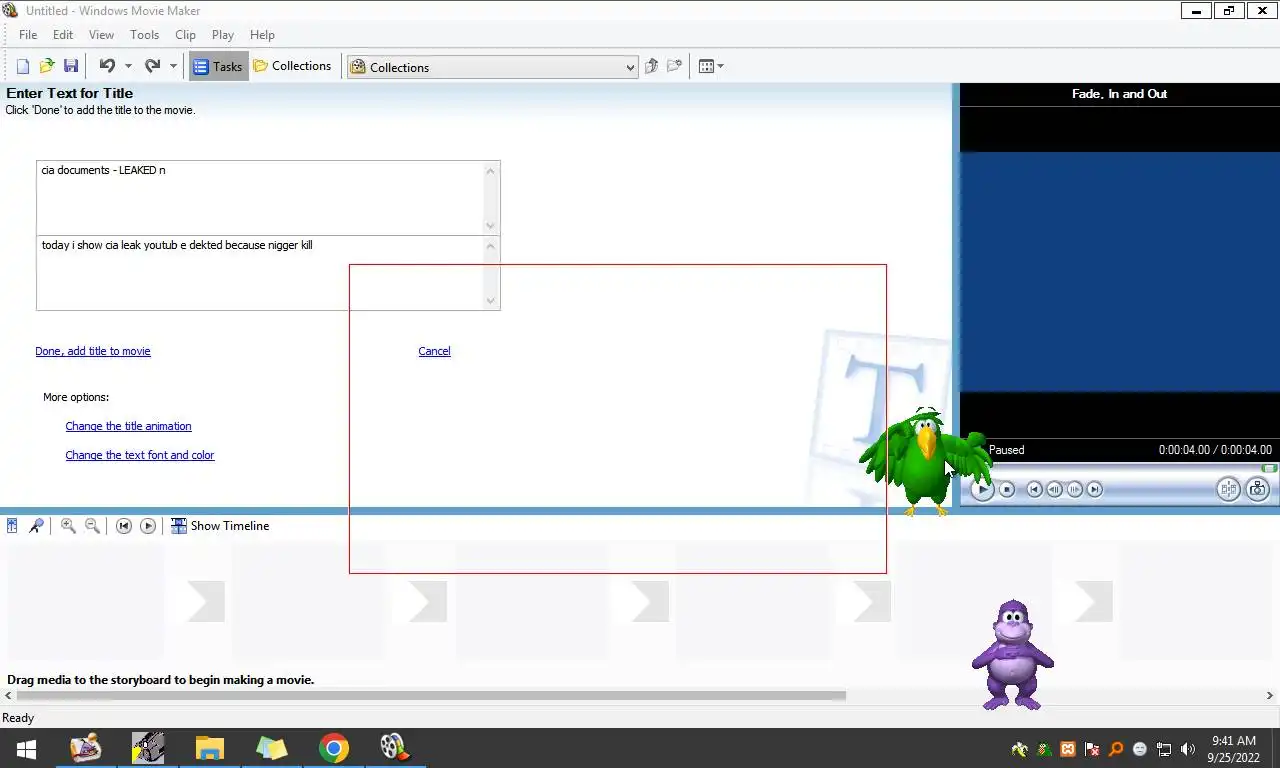Open the network tray icon
Viewport: 1280px width, 768px height.
[x=1164, y=749]
